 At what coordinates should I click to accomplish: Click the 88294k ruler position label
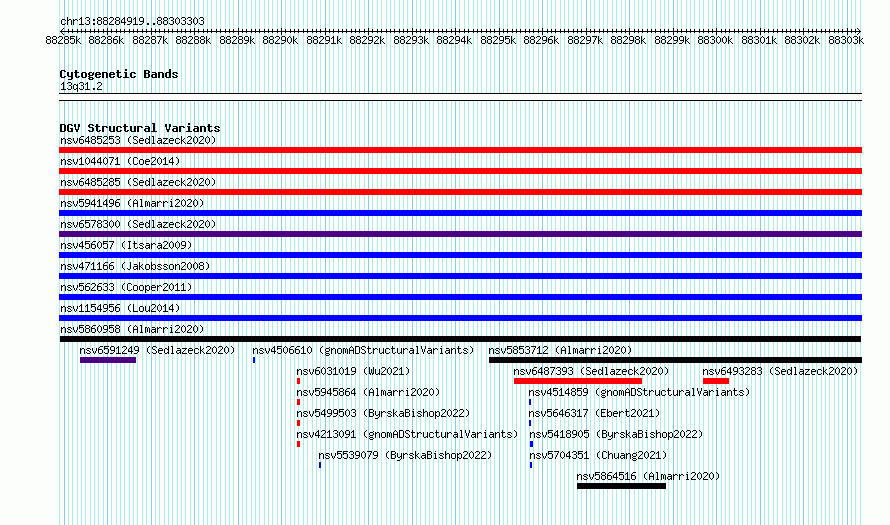click(454, 40)
